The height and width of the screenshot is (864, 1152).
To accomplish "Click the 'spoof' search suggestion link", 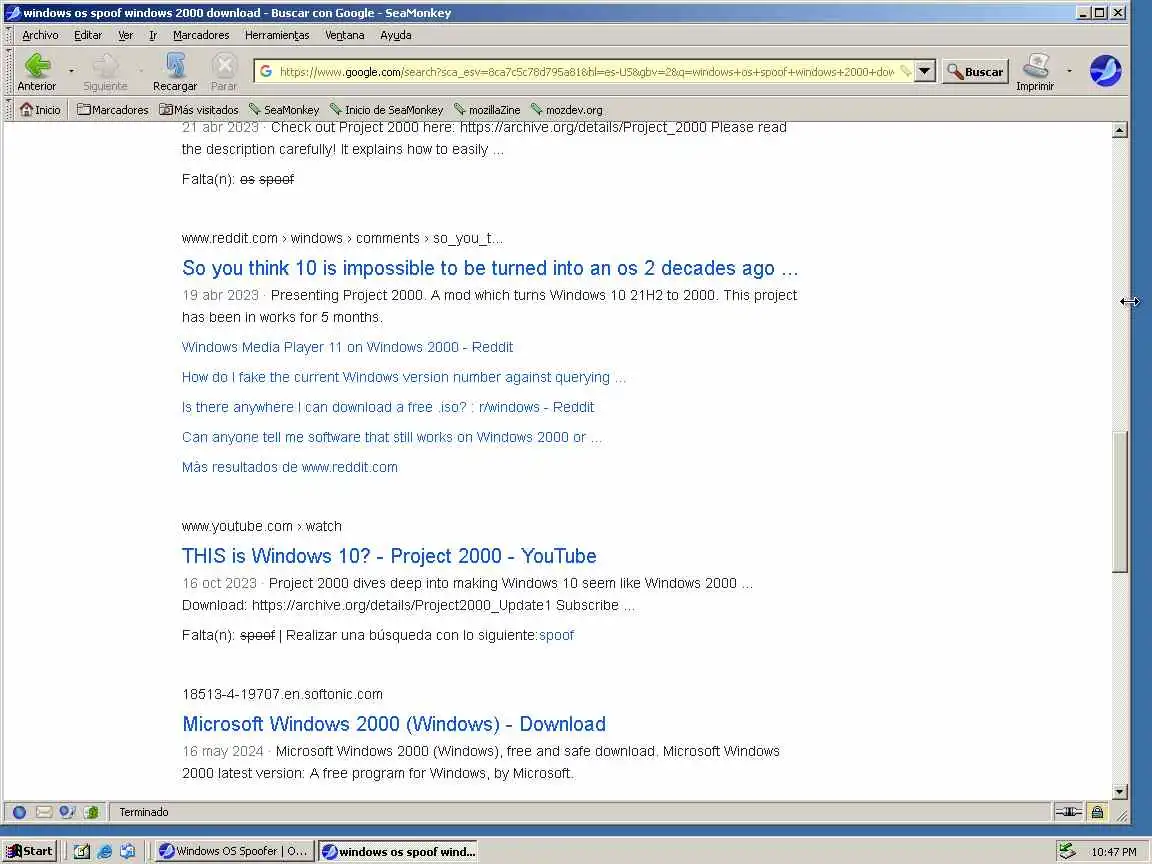I will click(556, 636).
